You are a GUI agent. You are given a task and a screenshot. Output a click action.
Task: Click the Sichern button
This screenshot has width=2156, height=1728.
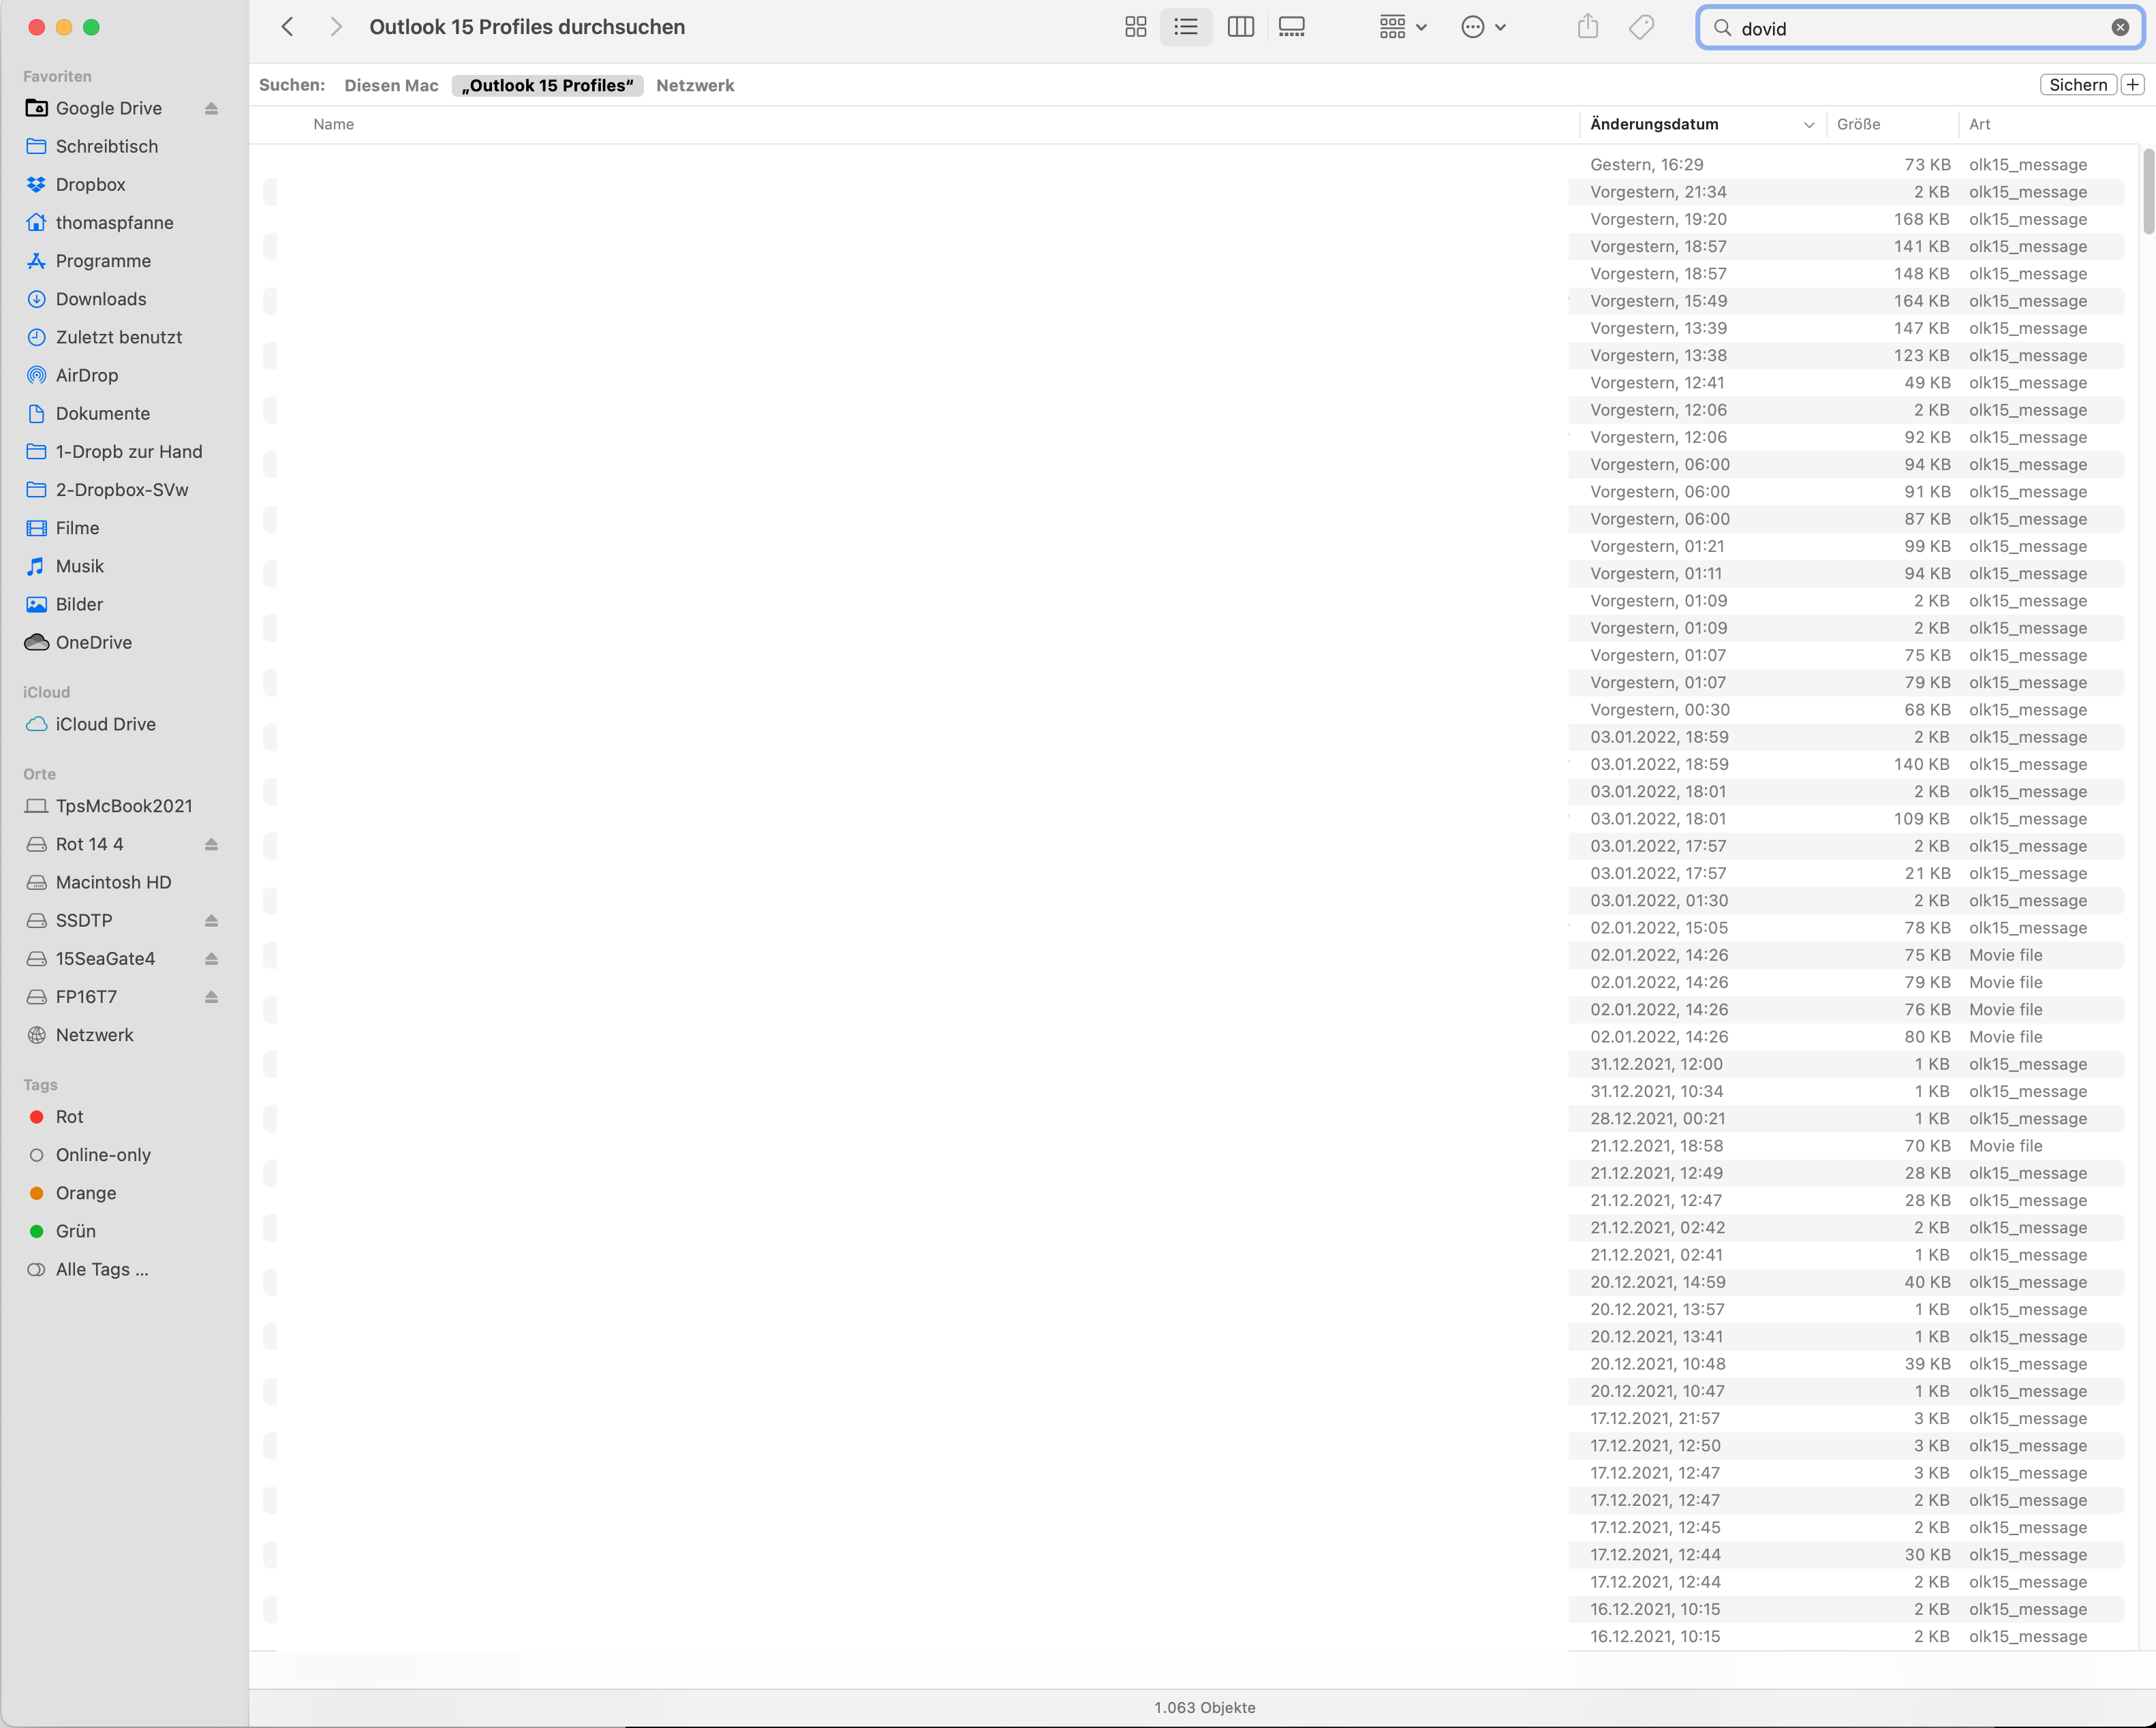(2077, 85)
